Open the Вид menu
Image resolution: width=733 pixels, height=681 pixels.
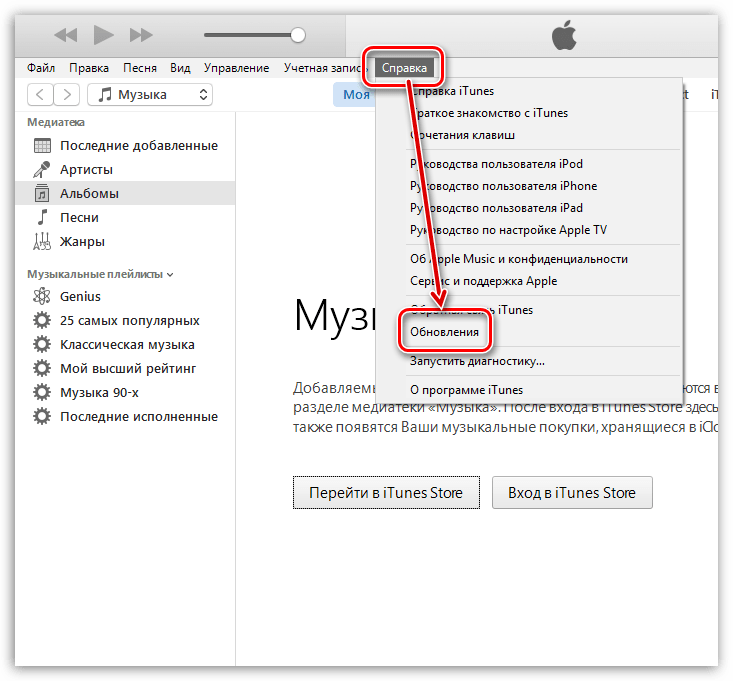pos(180,68)
